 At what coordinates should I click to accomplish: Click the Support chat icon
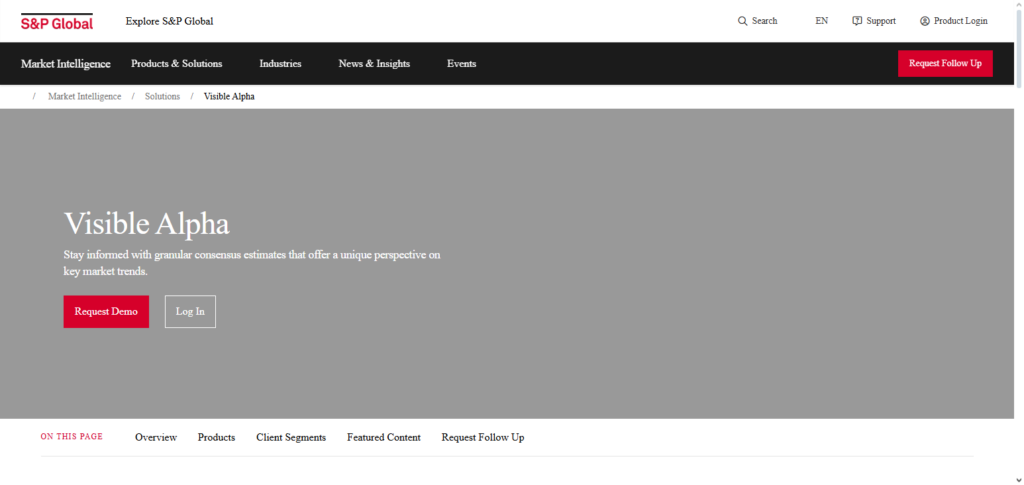pyautogui.click(x=857, y=21)
